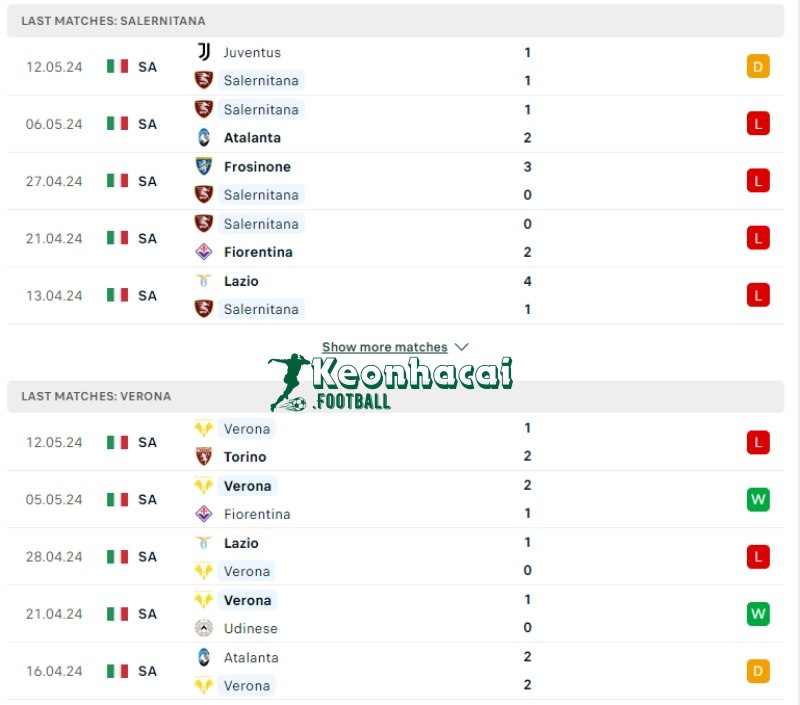Open the Torino team name link

coord(245,456)
